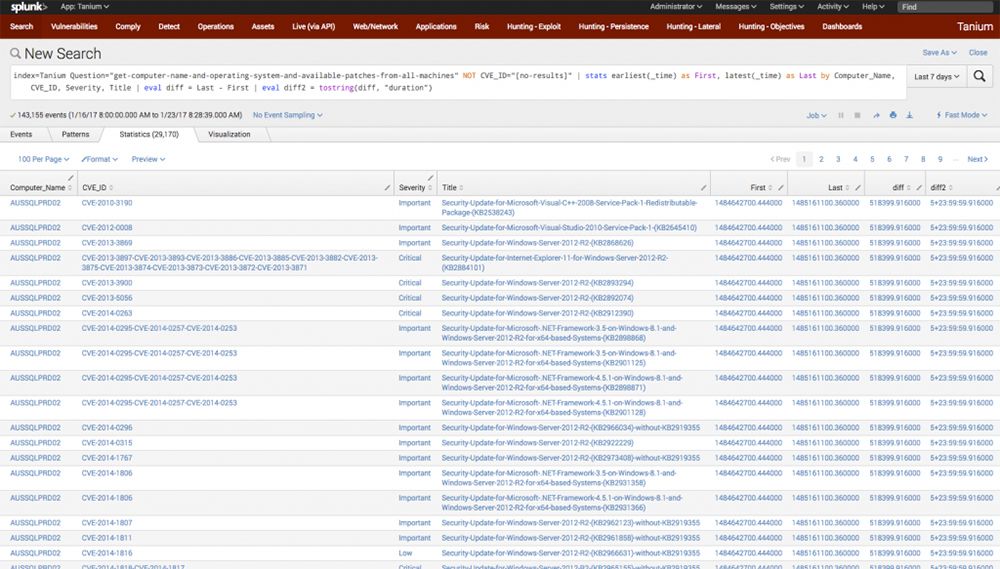
Task: Open the Format options dropdown
Action: tap(100, 159)
